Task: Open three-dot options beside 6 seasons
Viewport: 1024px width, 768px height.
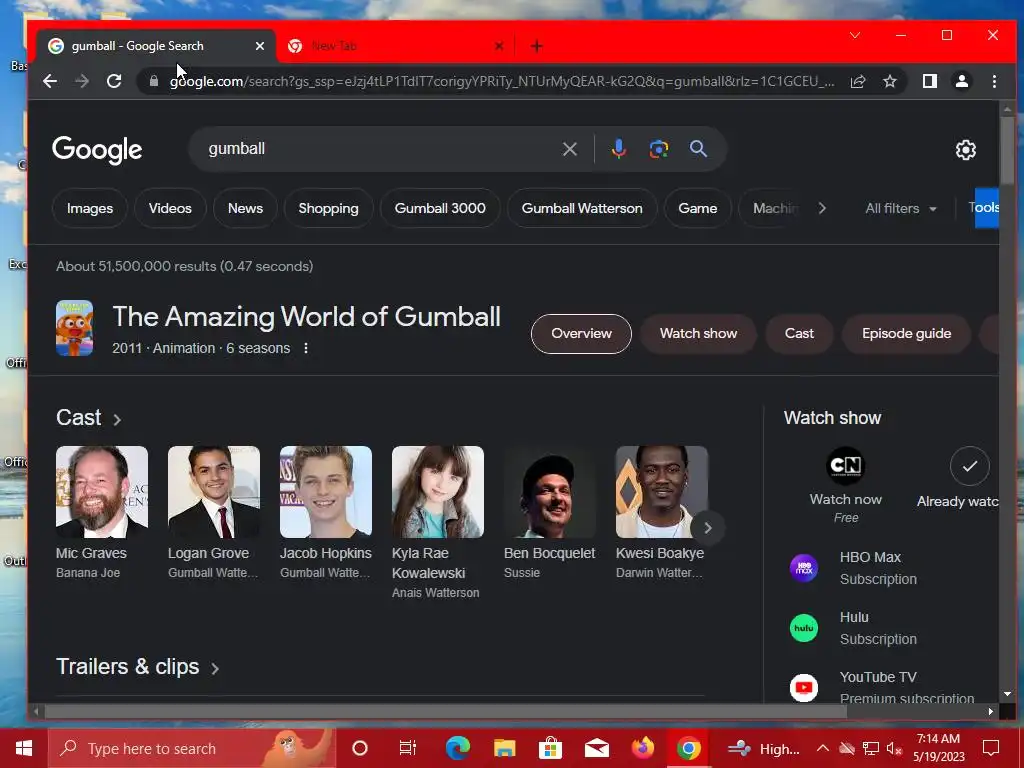Action: click(306, 348)
